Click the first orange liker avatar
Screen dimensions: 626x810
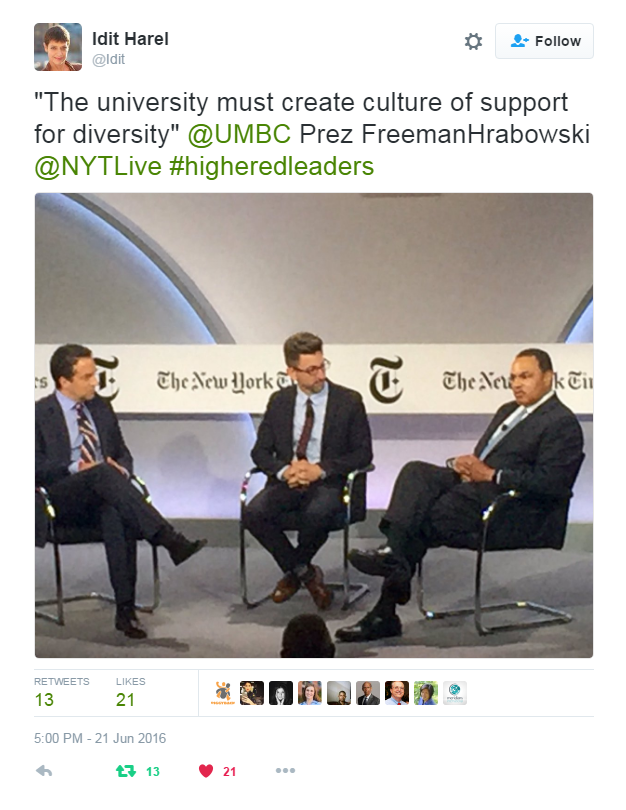pyautogui.click(x=223, y=693)
